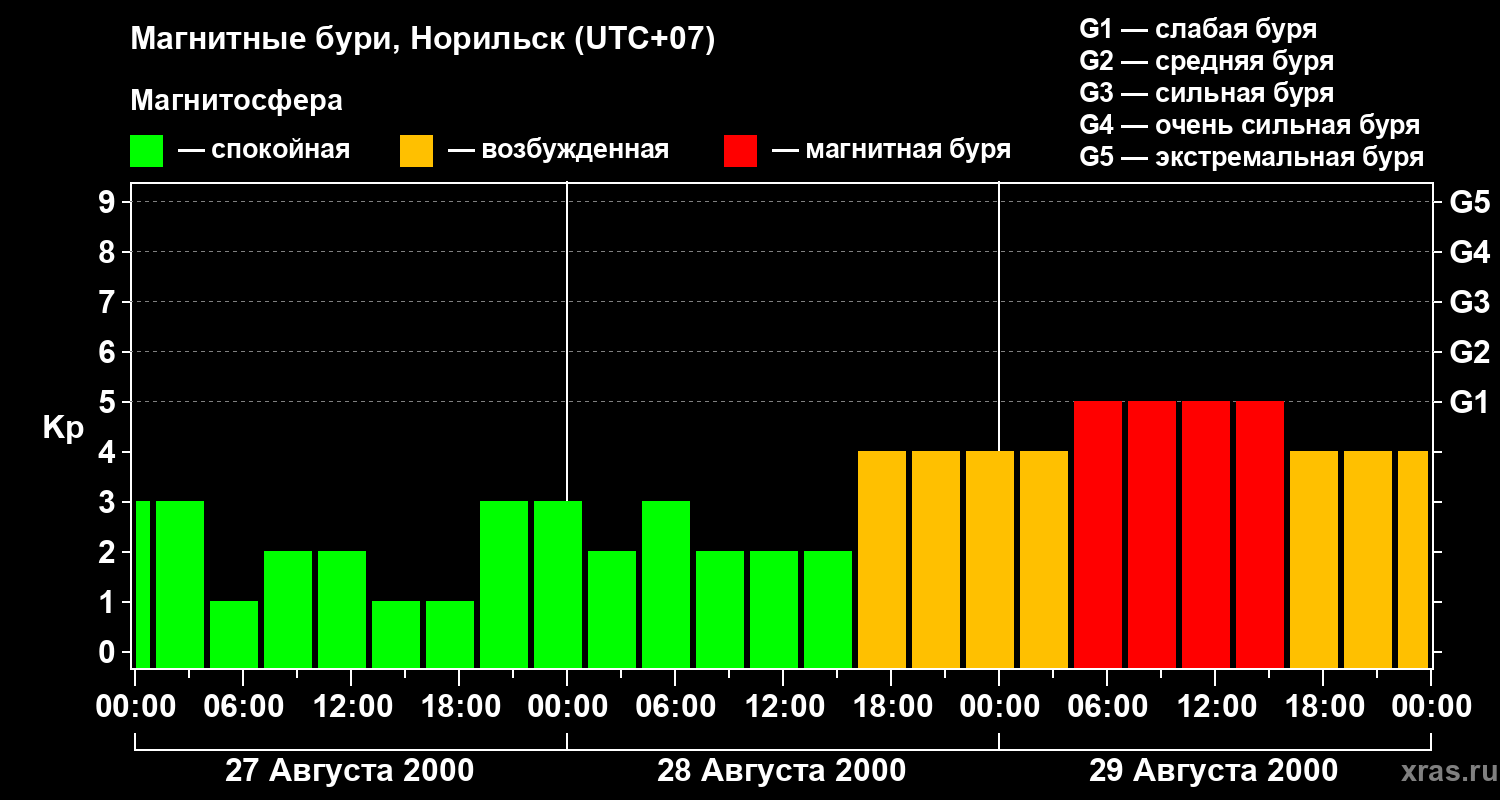The width and height of the screenshot is (1500, 800).
Task: Select the chart title 'Магнитные бури, Норильск (UTC+07)'
Action: (423, 40)
